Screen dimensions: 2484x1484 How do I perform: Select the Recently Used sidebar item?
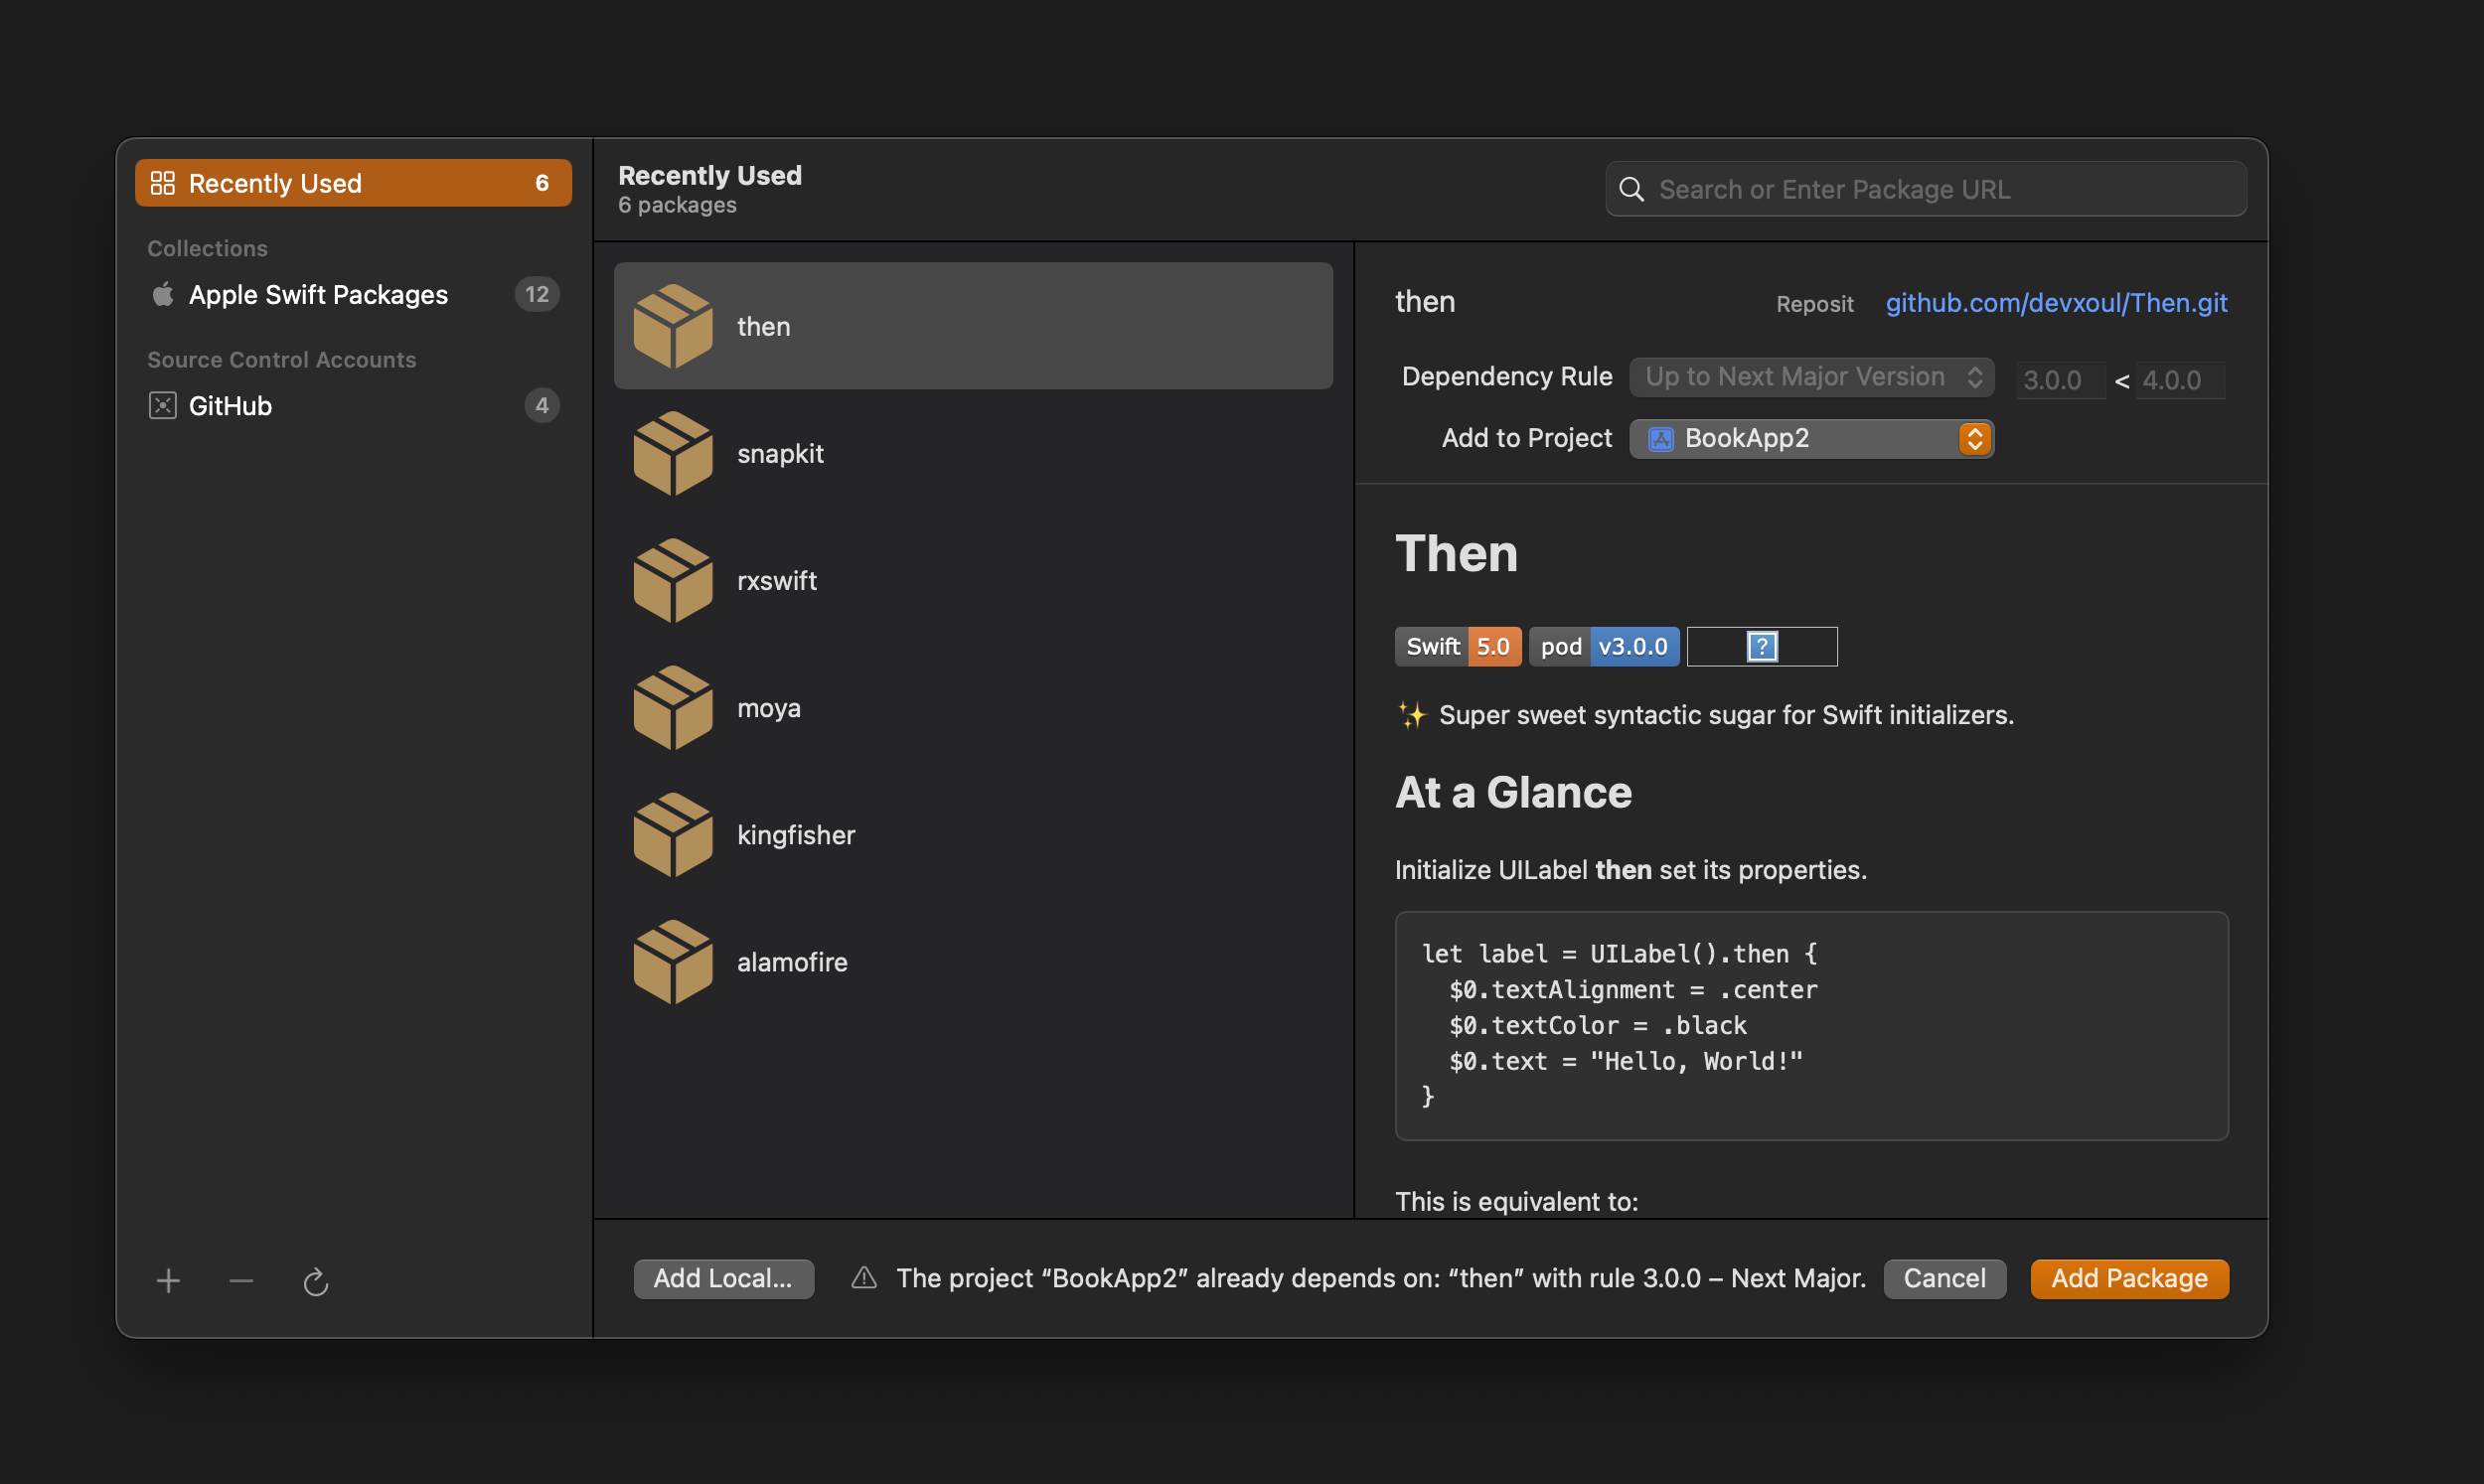click(x=353, y=183)
